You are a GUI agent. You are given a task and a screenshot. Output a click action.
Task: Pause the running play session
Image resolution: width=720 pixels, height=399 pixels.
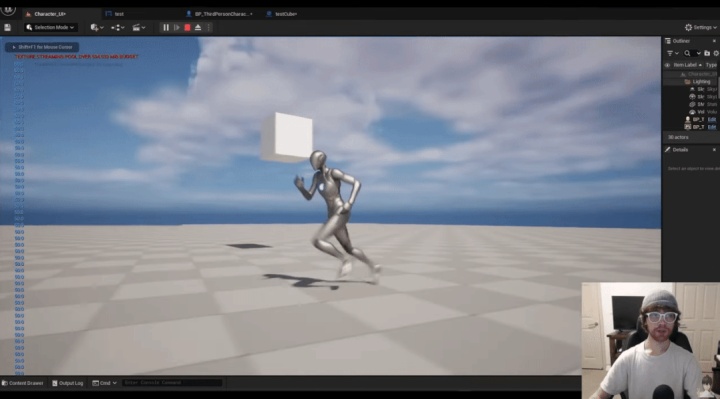(x=166, y=28)
